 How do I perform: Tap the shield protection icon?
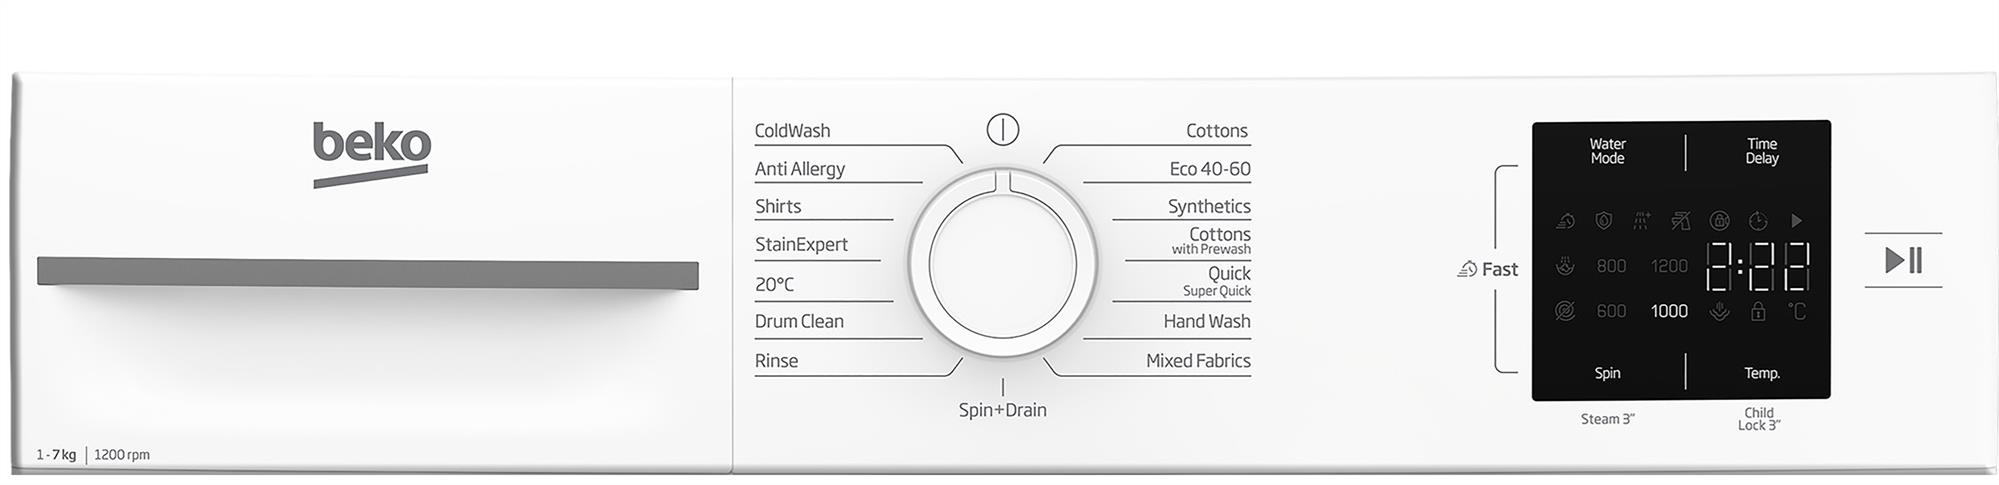1603,220
